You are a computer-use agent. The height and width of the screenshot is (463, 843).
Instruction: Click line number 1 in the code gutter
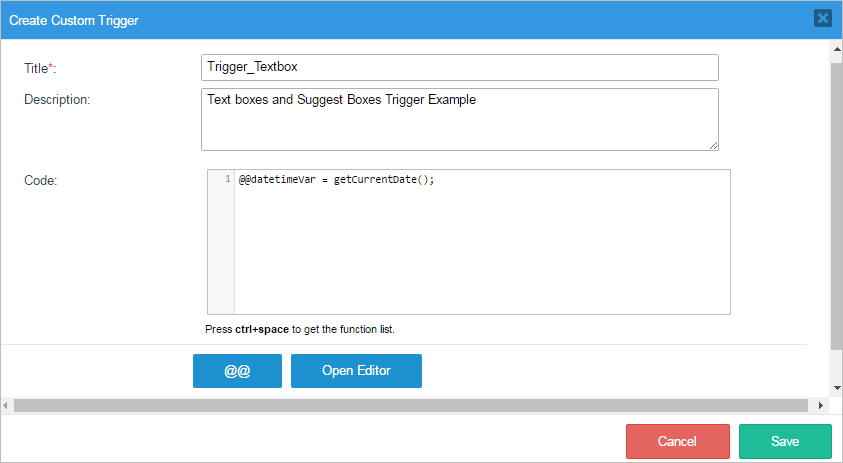tap(227, 179)
